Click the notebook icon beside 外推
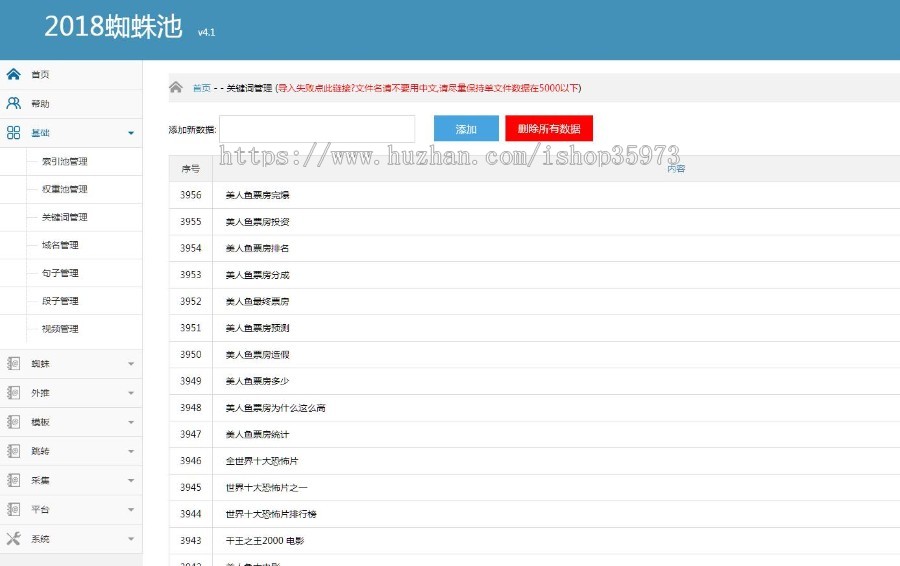 point(14,393)
